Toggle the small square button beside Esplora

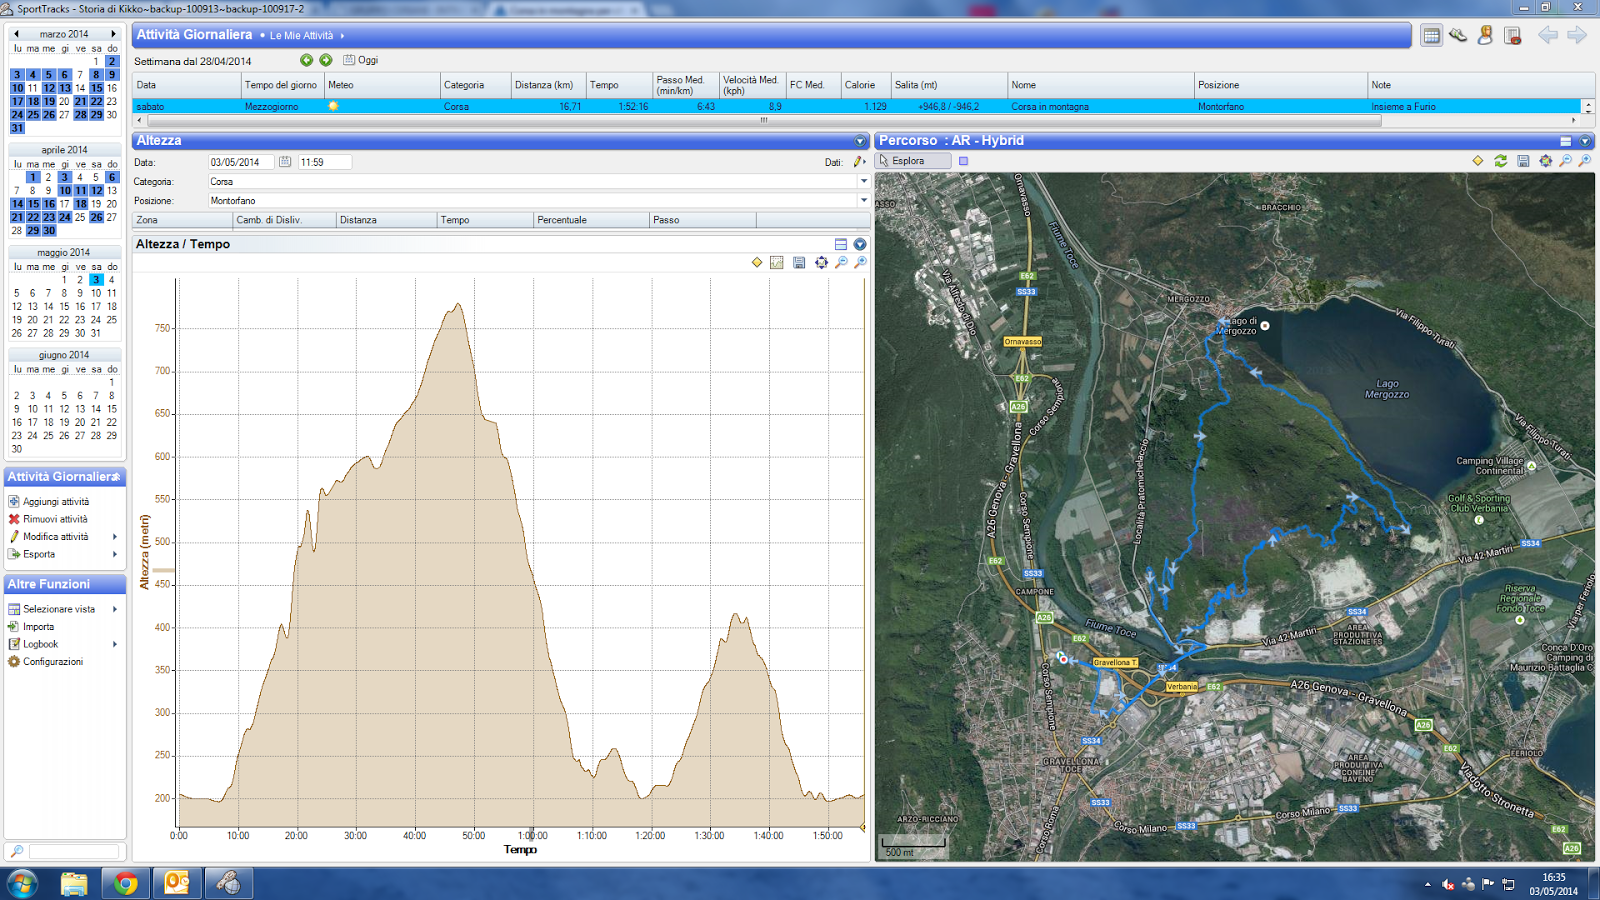pos(964,161)
